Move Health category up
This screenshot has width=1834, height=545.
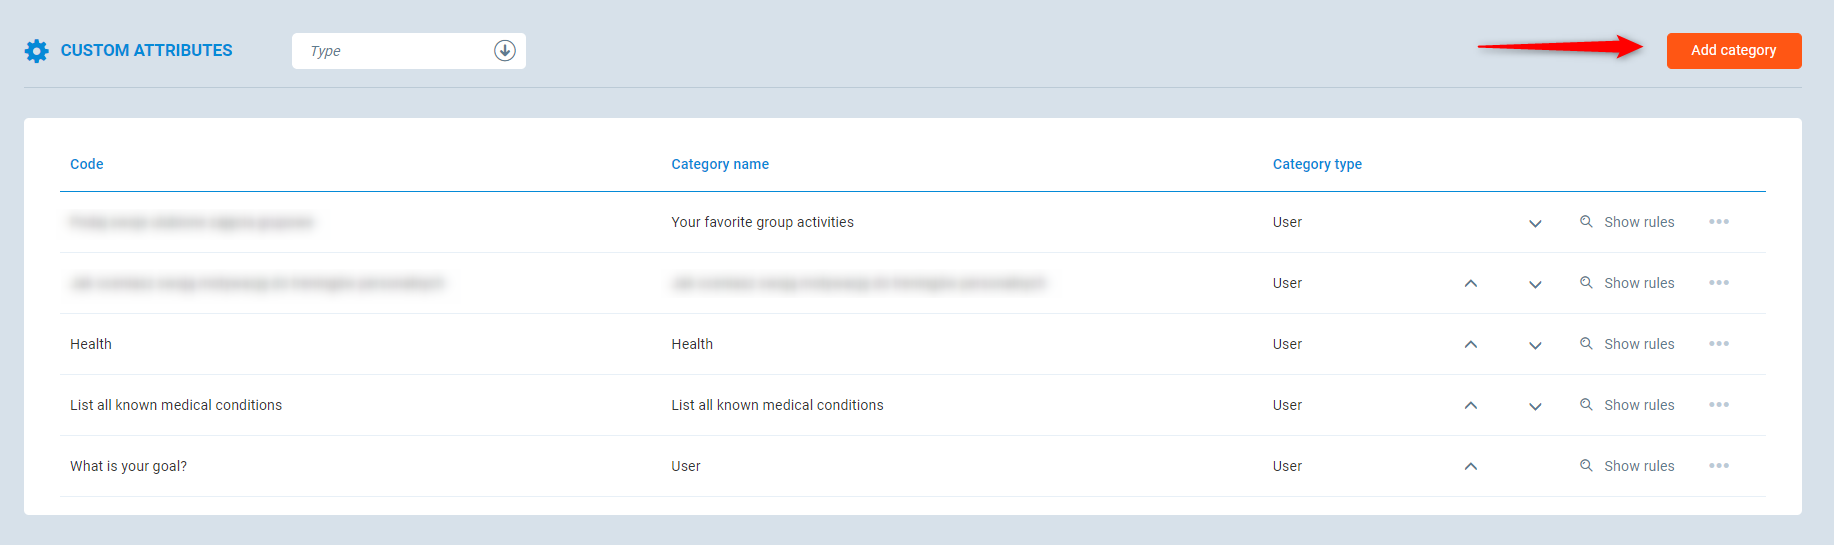tap(1470, 344)
